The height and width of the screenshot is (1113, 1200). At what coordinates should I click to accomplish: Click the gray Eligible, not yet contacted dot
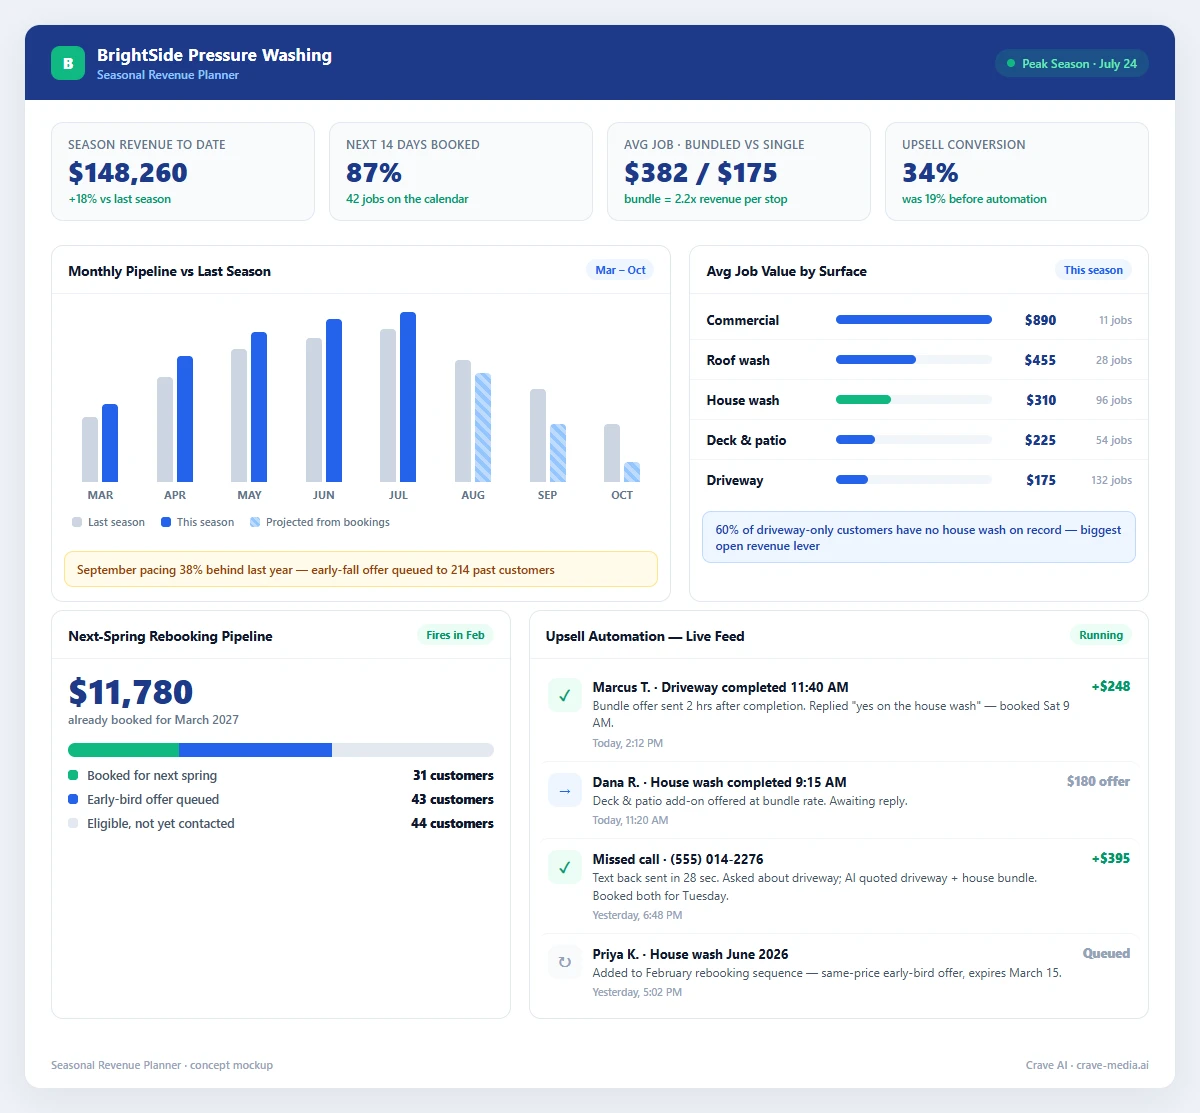73,823
